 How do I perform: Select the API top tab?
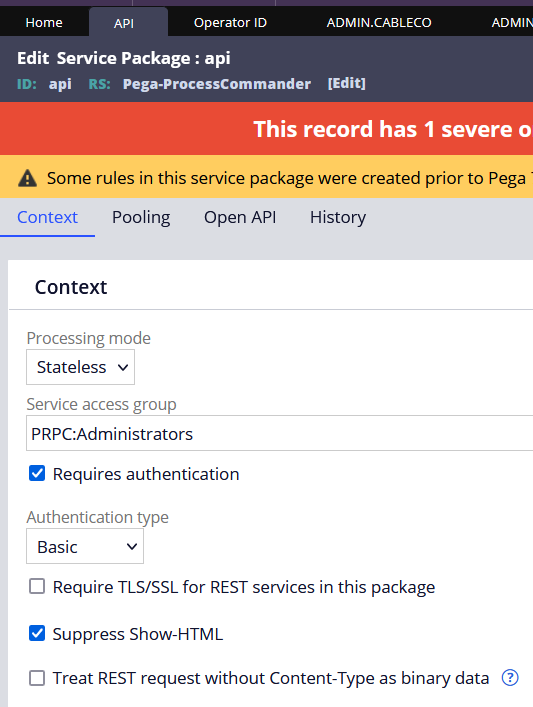tap(124, 23)
